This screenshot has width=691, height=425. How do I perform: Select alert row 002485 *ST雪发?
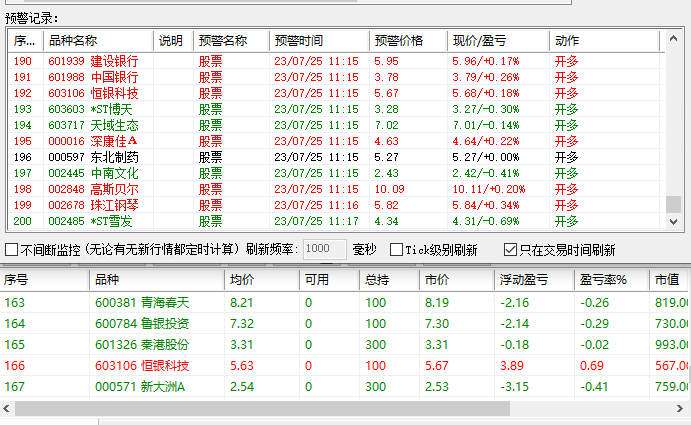pyautogui.click(x=336, y=221)
